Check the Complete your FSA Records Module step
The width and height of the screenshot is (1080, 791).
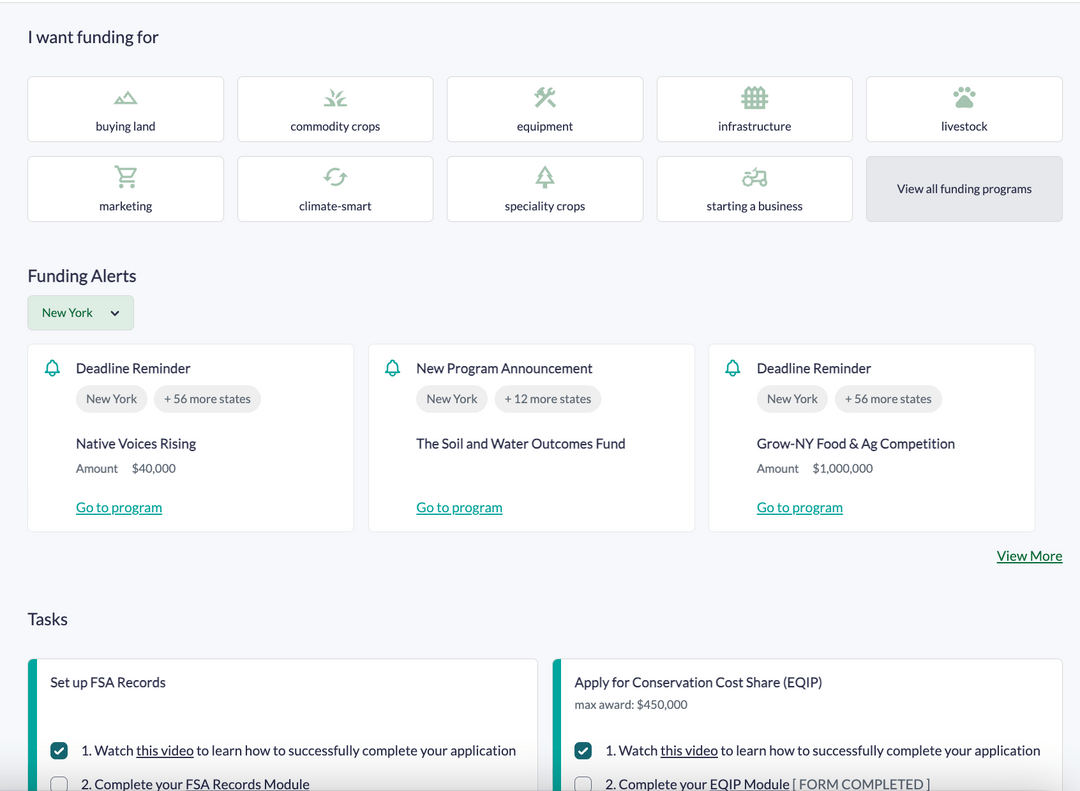(59, 784)
